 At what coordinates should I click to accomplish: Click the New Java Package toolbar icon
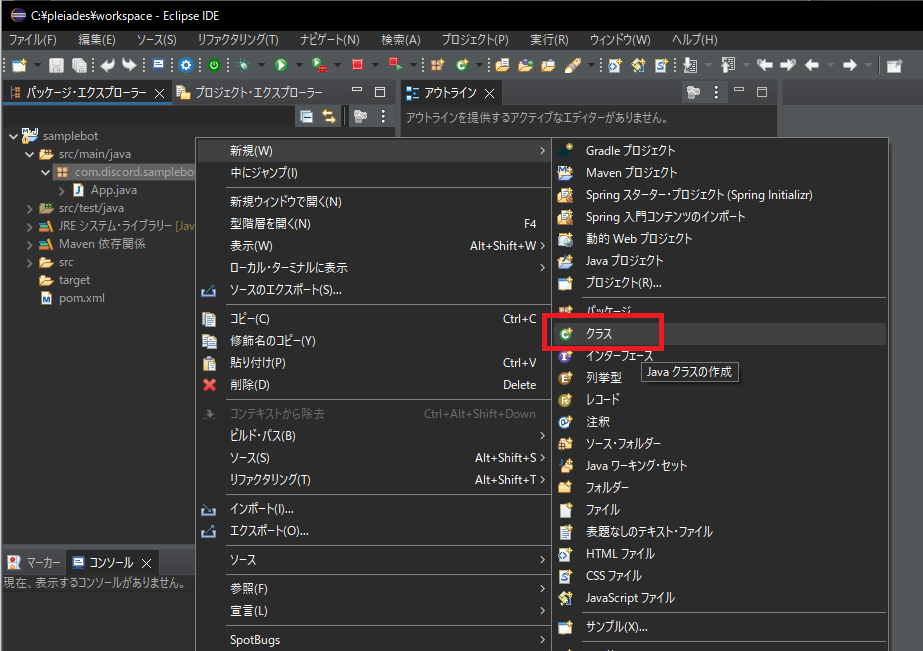(x=437, y=65)
